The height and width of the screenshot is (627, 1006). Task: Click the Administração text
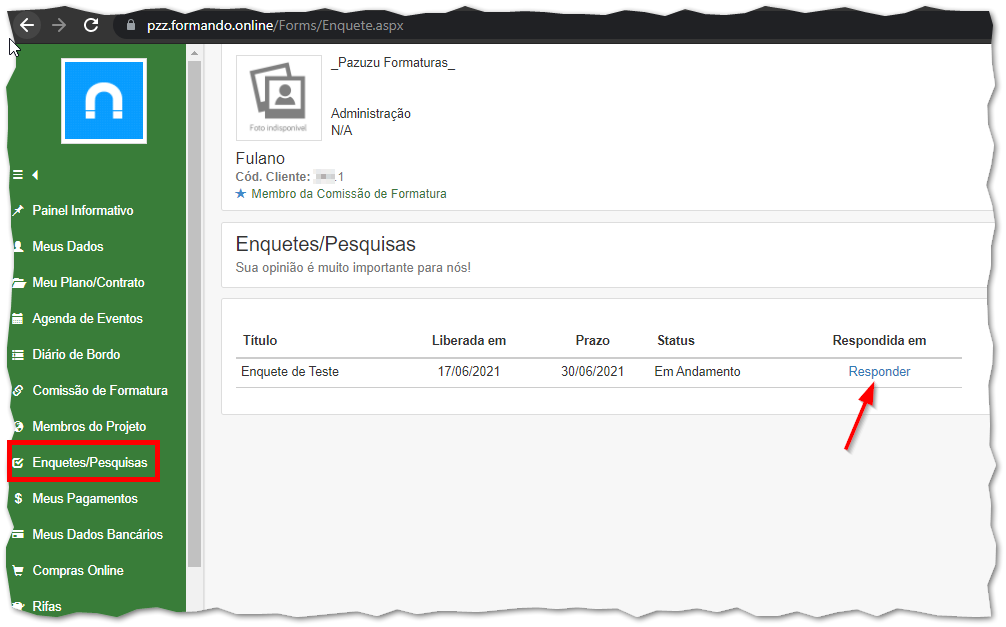(x=371, y=114)
